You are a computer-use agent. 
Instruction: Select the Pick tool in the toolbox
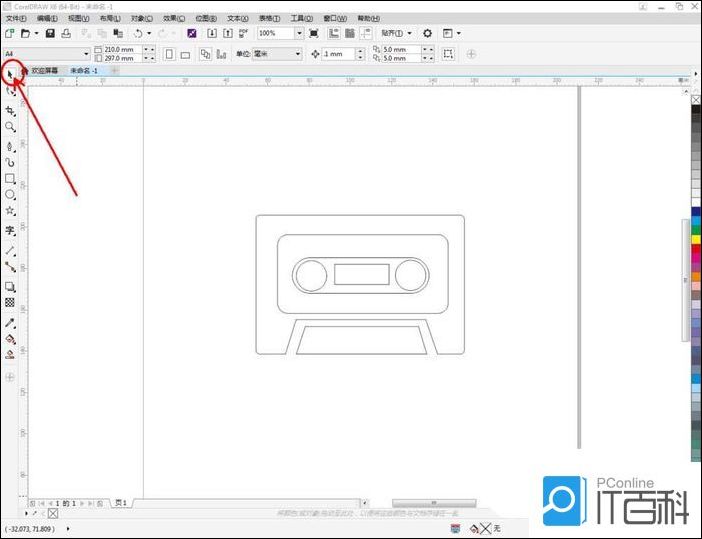pyautogui.click(x=10, y=73)
